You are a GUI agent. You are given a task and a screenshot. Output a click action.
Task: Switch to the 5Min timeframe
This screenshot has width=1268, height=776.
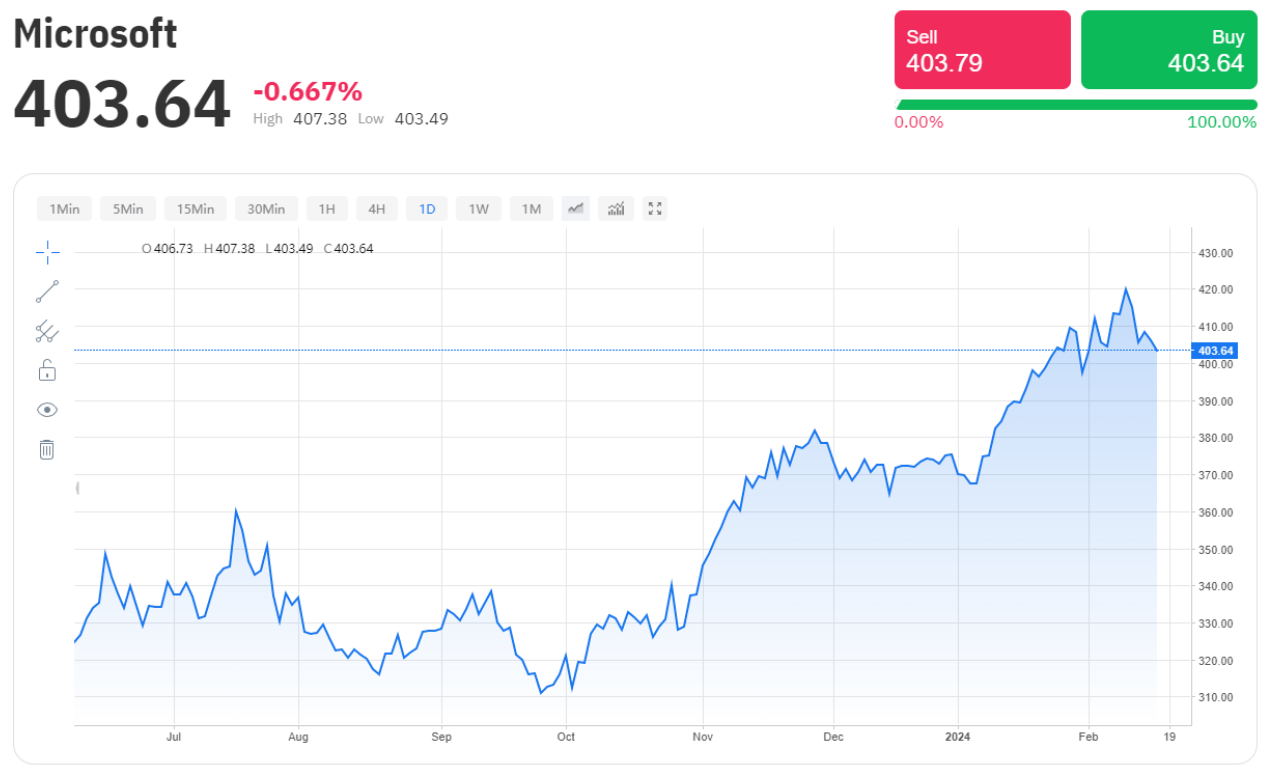(x=128, y=209)
